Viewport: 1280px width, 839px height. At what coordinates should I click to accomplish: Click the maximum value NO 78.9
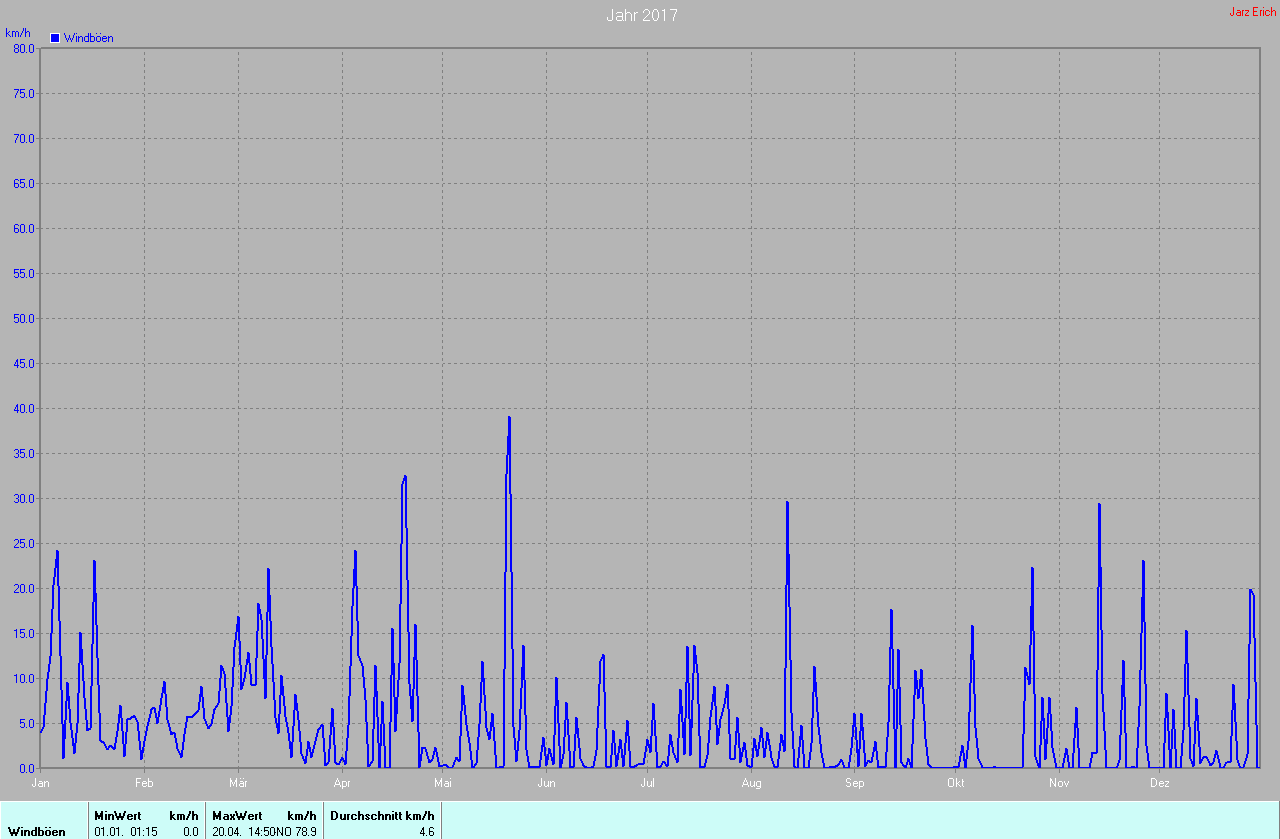(x=297, y=832)
